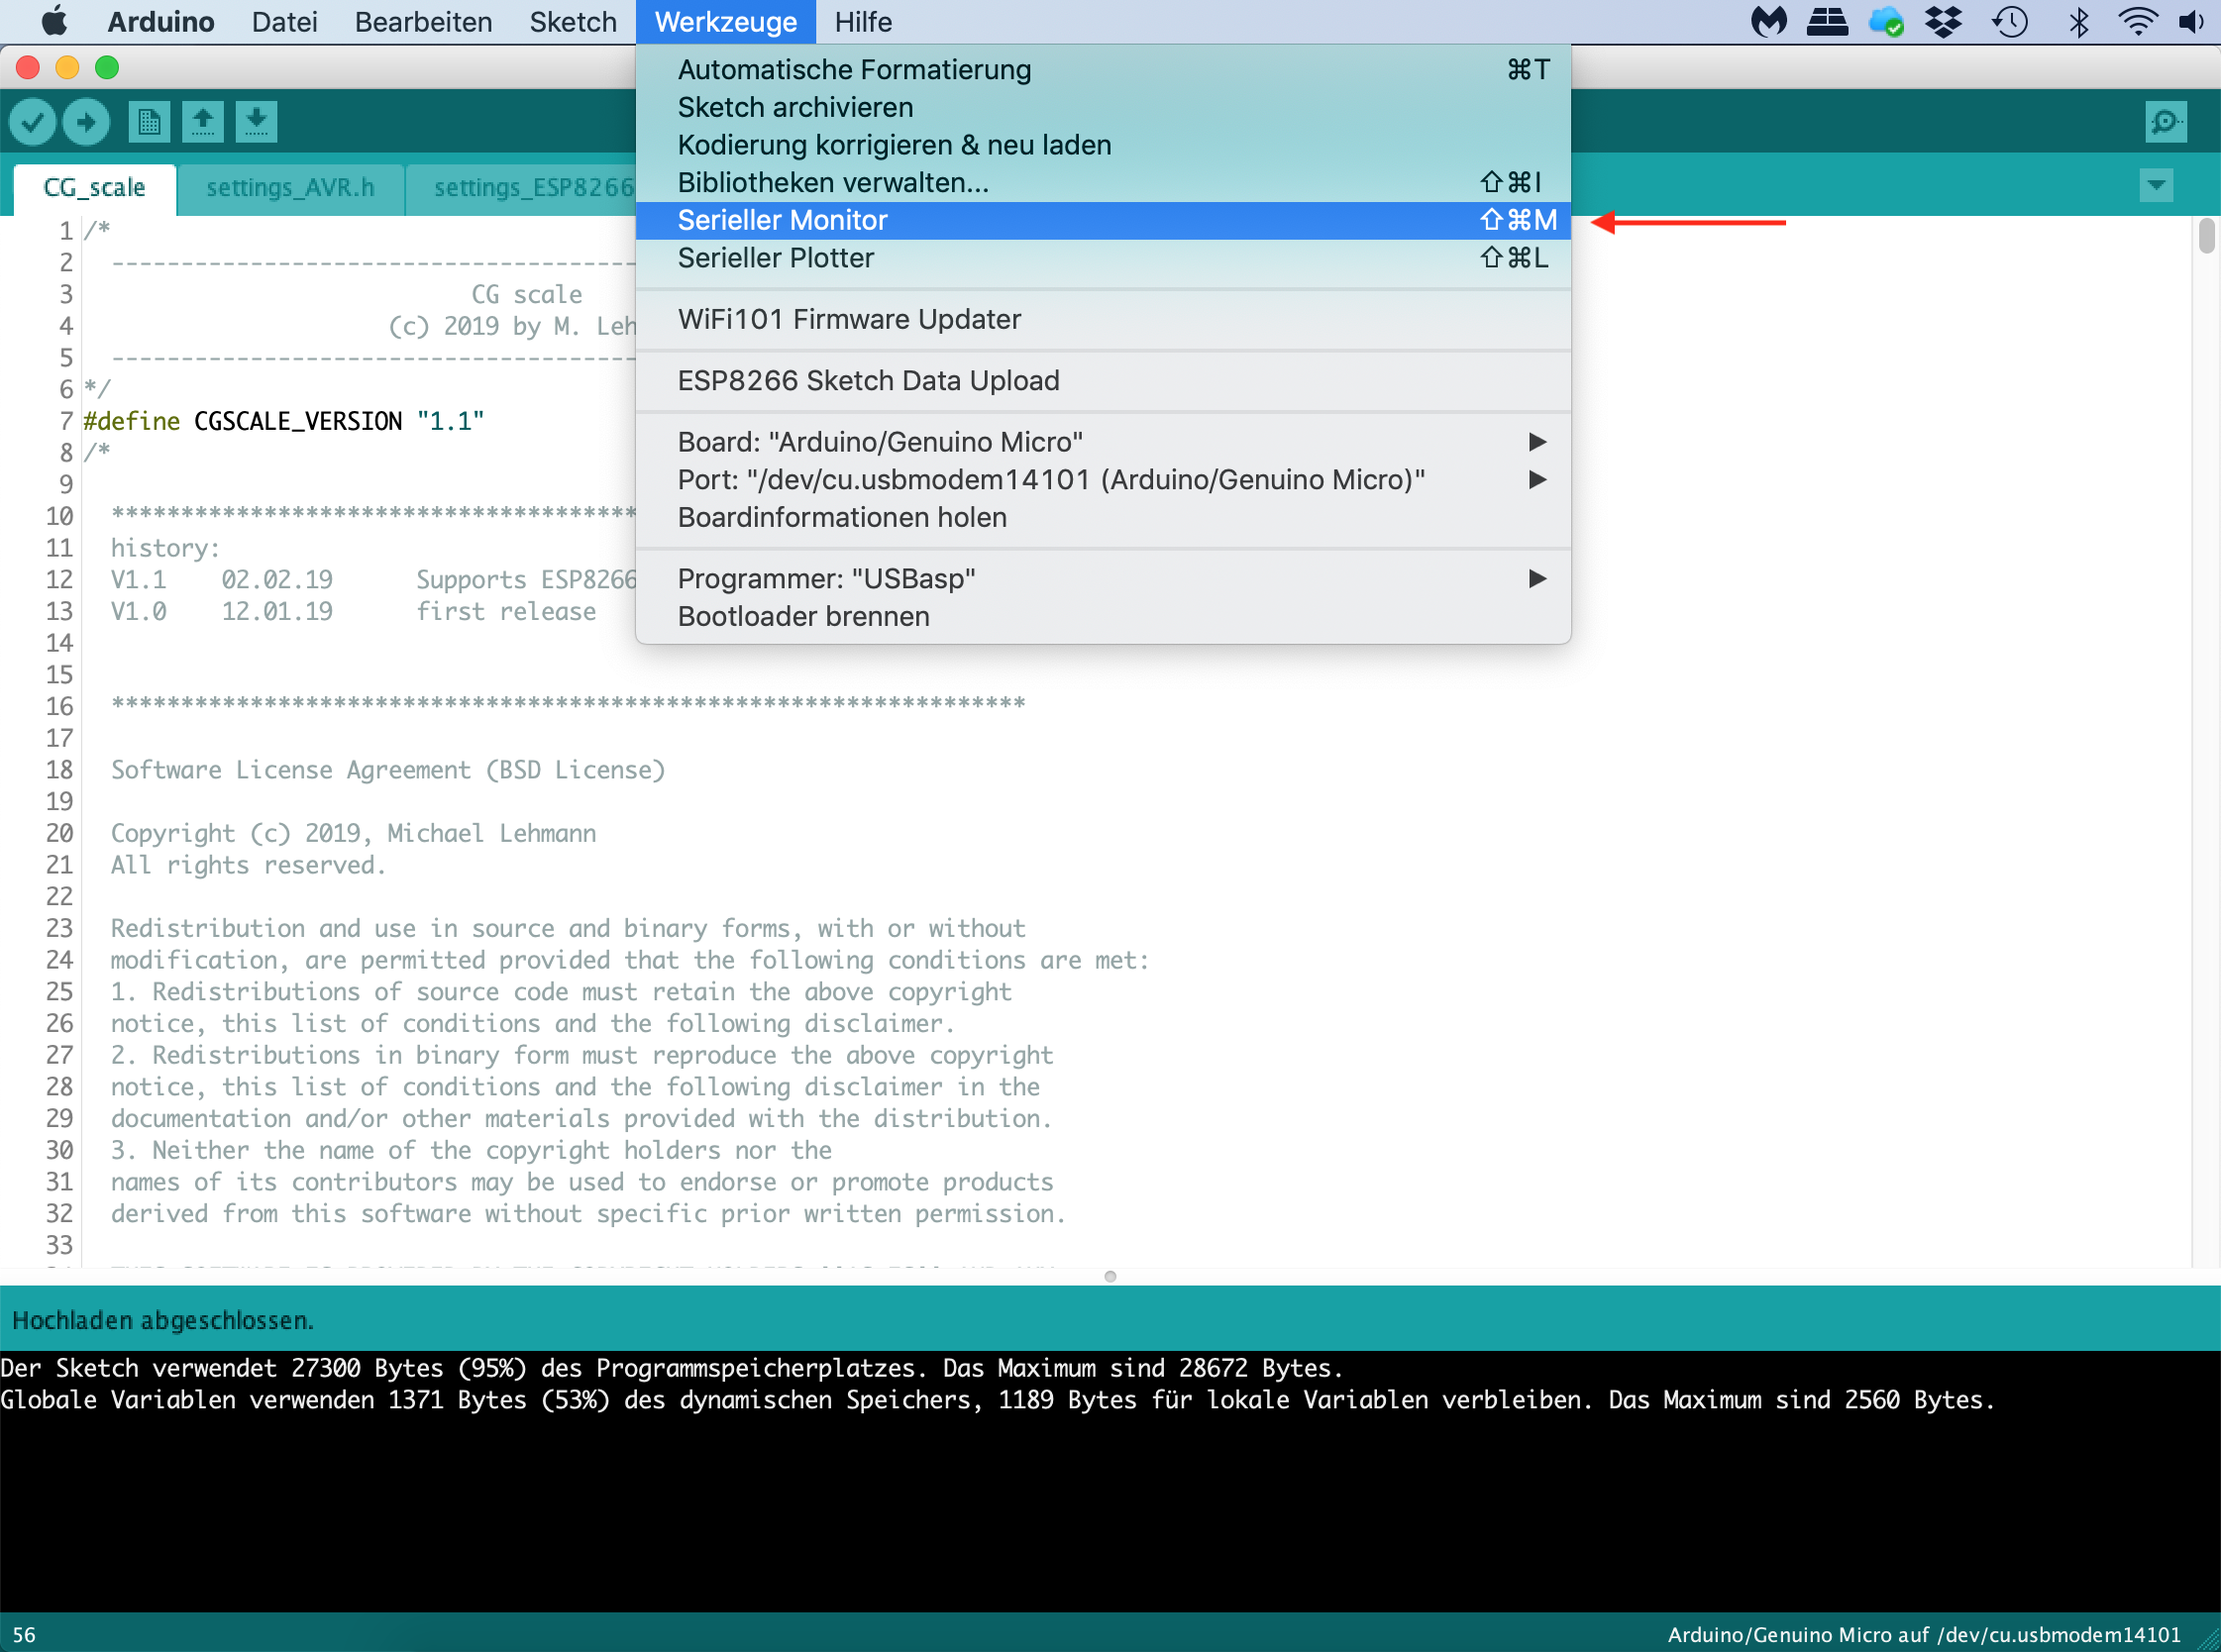This screenshot has width=2221, height=1652.
Task: Switch to the CG_scale tab
Action: (95, 188)
